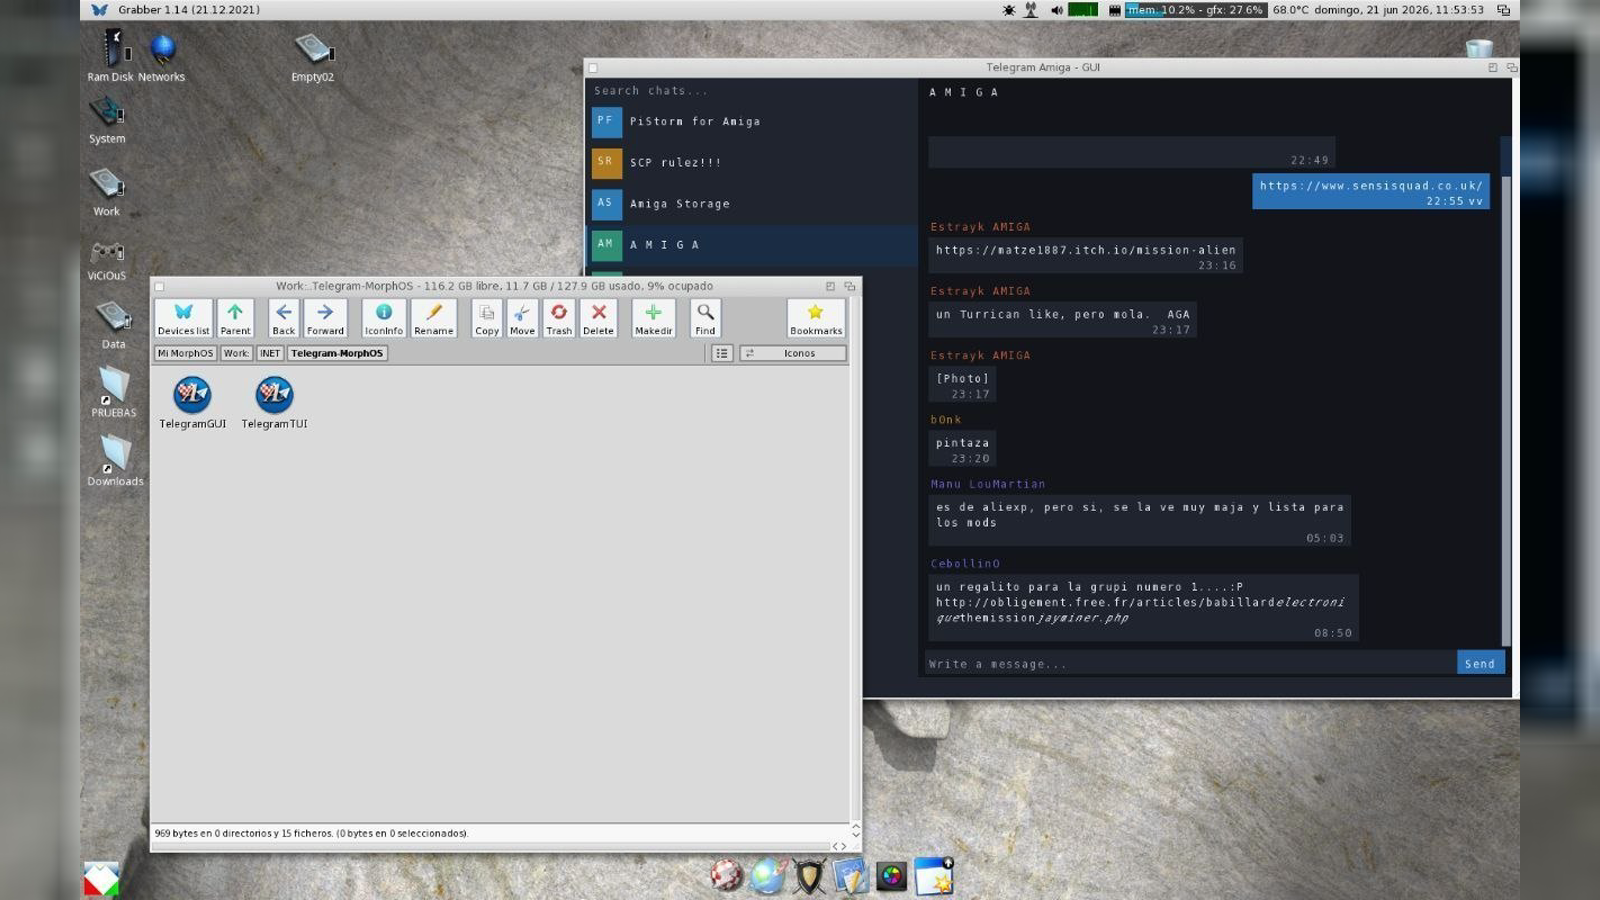
Task: Click the butterfly MorphOS menu icon
Action: pyautogui.click(x=99, y=10)
